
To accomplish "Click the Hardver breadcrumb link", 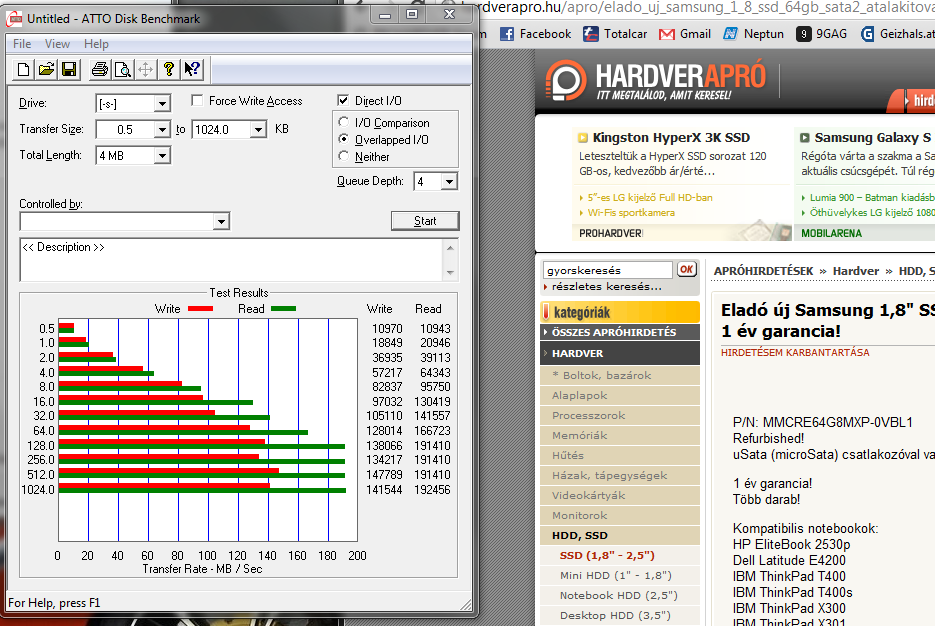I will point(856,271).
